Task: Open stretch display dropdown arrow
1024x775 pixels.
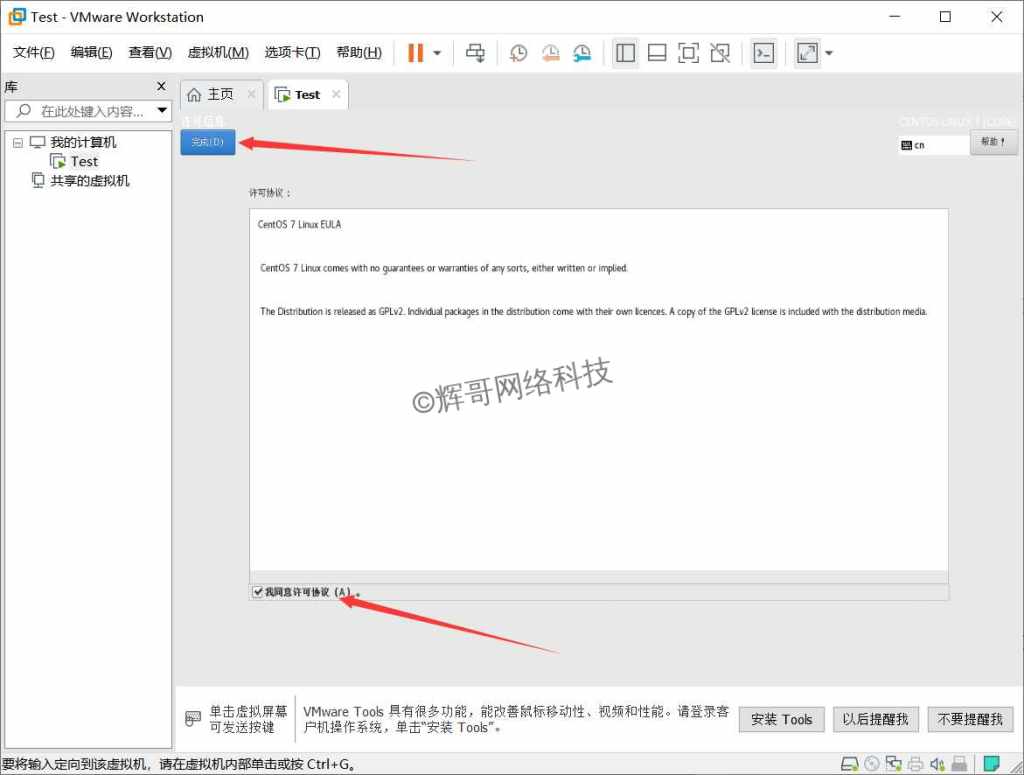Action: [829, 53]
